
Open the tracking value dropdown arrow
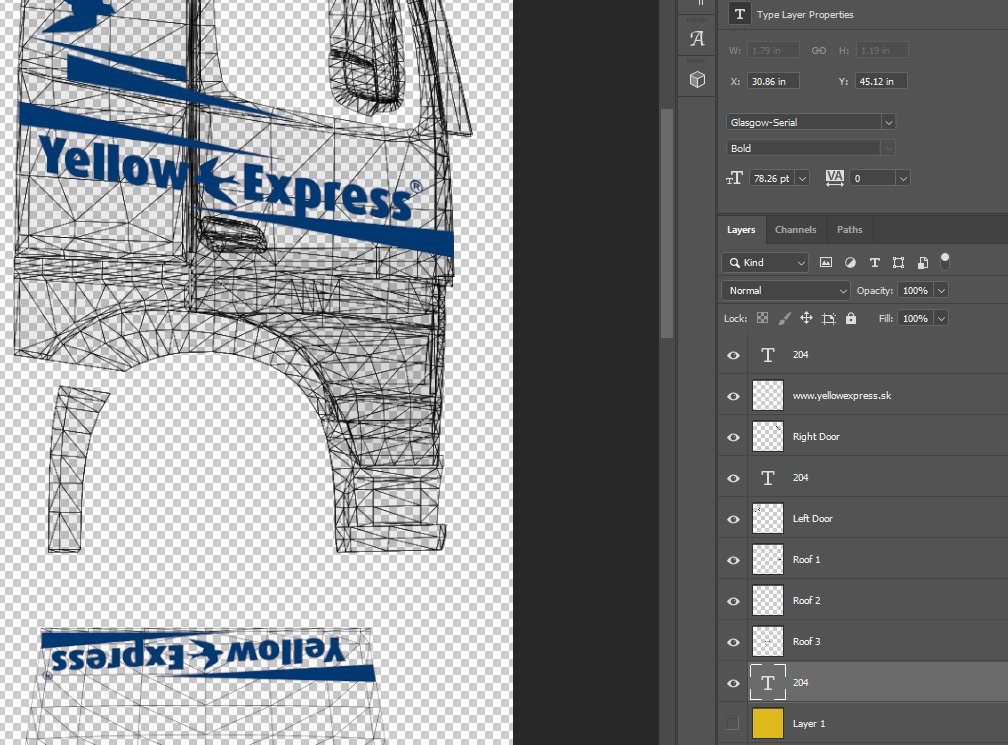[903, 179]
